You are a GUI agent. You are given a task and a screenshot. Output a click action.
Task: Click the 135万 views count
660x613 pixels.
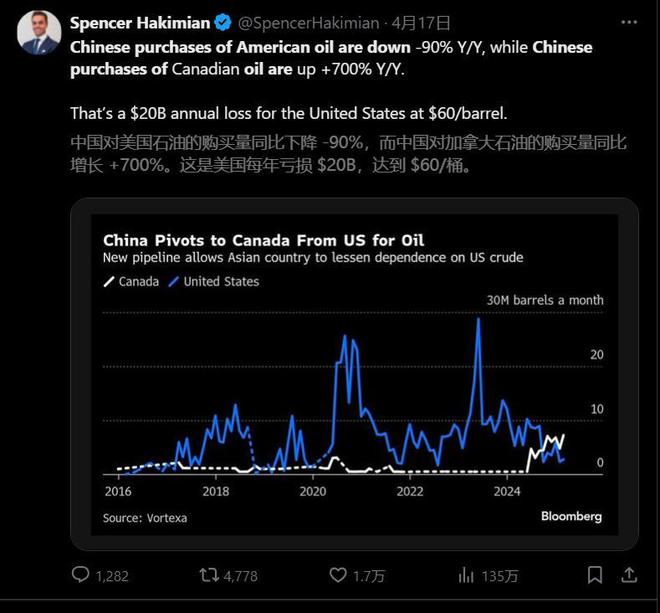coord(500,576)
